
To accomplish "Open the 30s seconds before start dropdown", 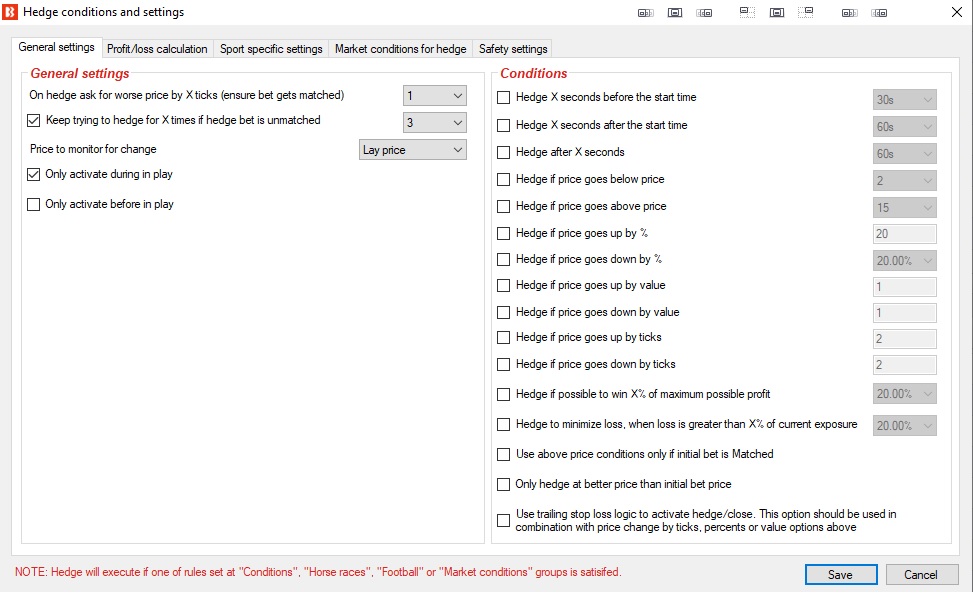I will pos(905,99).
